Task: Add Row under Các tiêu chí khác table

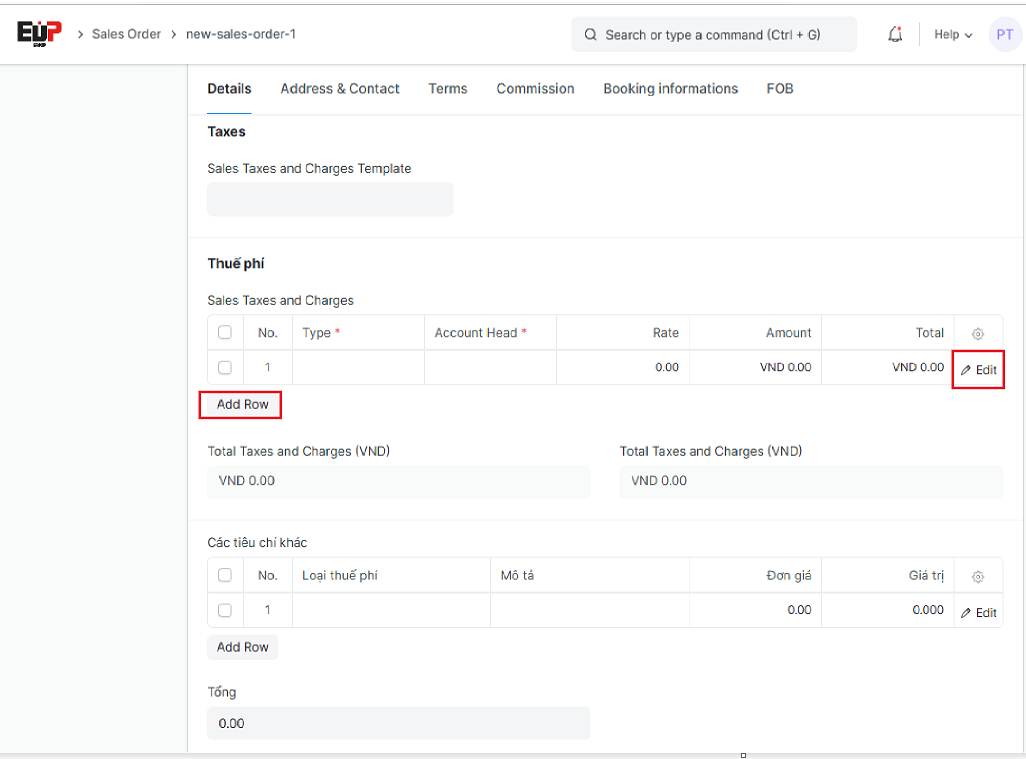Action: click(242, 647)
